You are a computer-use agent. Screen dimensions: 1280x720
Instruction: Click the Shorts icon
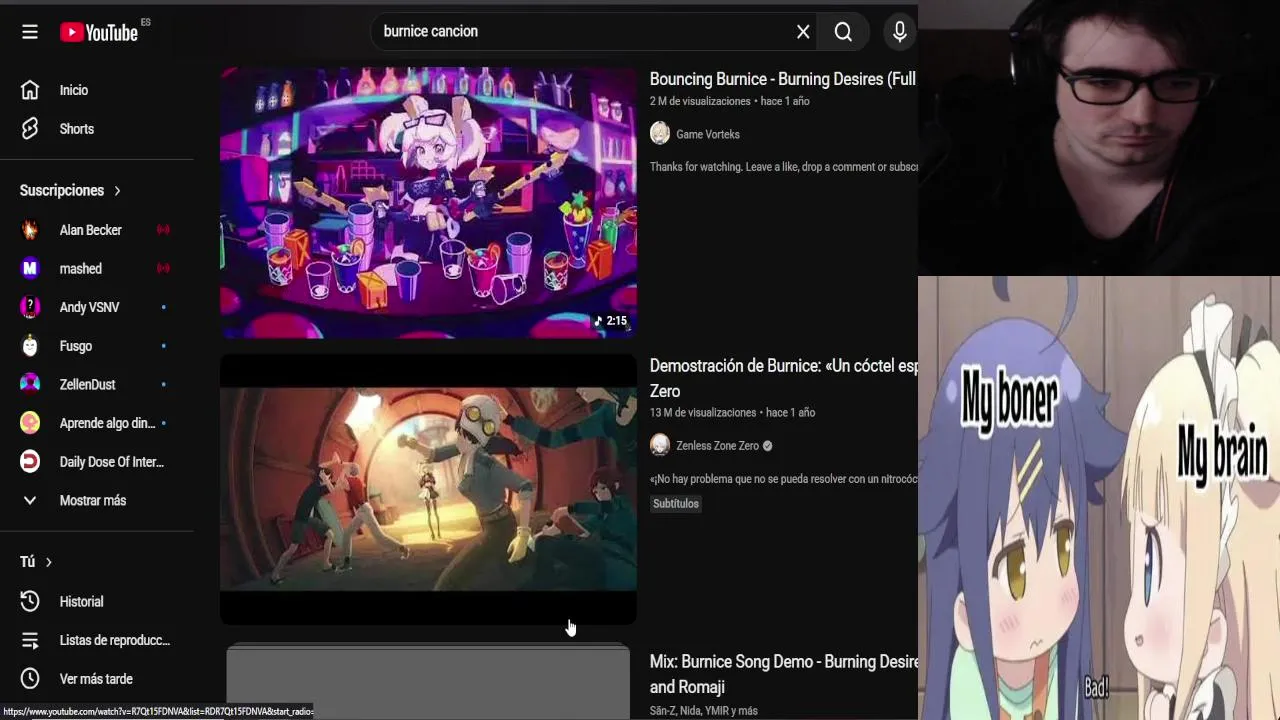click(x=30, y=129)
